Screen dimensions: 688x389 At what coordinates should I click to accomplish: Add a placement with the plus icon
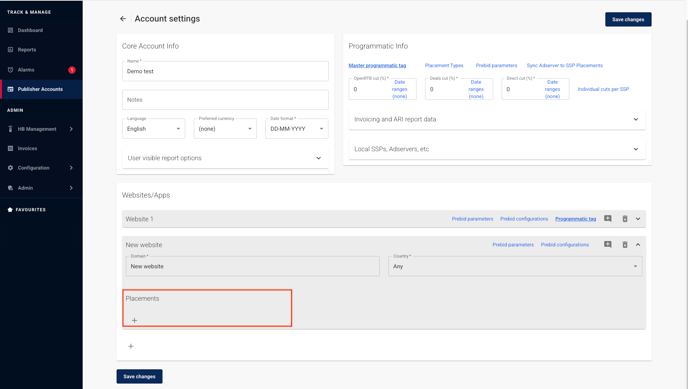[x=134, y=320]
